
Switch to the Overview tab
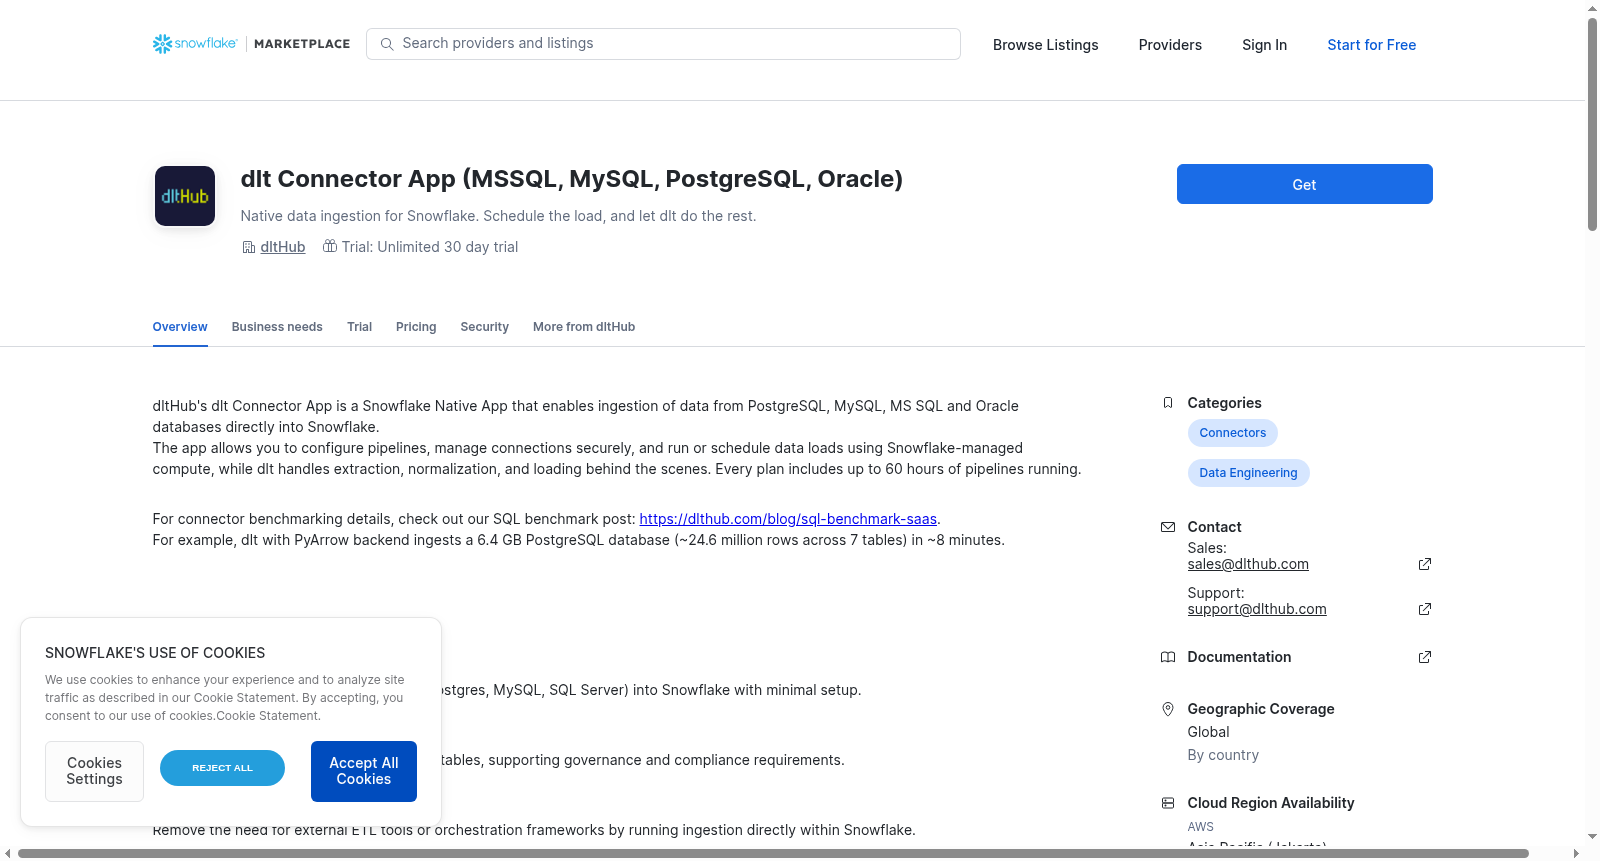click(x=180, y=327)
